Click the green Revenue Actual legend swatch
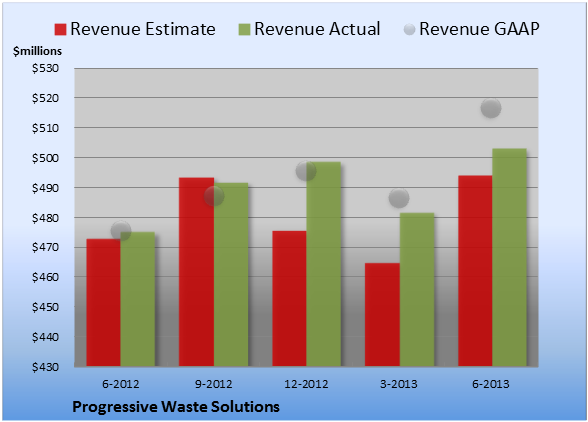This screenshot has height=422, width=588. [244, 29]
